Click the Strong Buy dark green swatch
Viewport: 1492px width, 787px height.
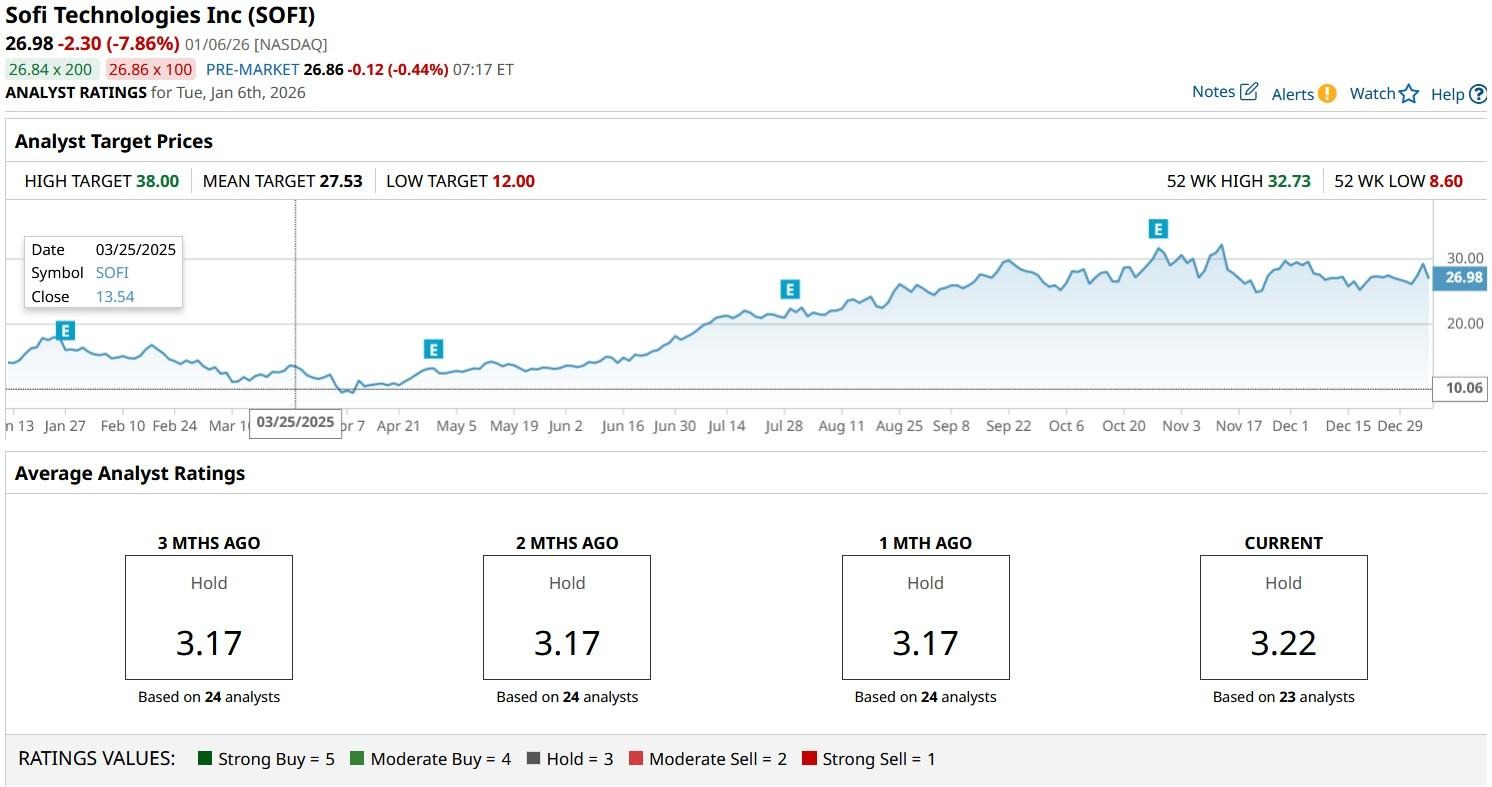coord(206,758)
